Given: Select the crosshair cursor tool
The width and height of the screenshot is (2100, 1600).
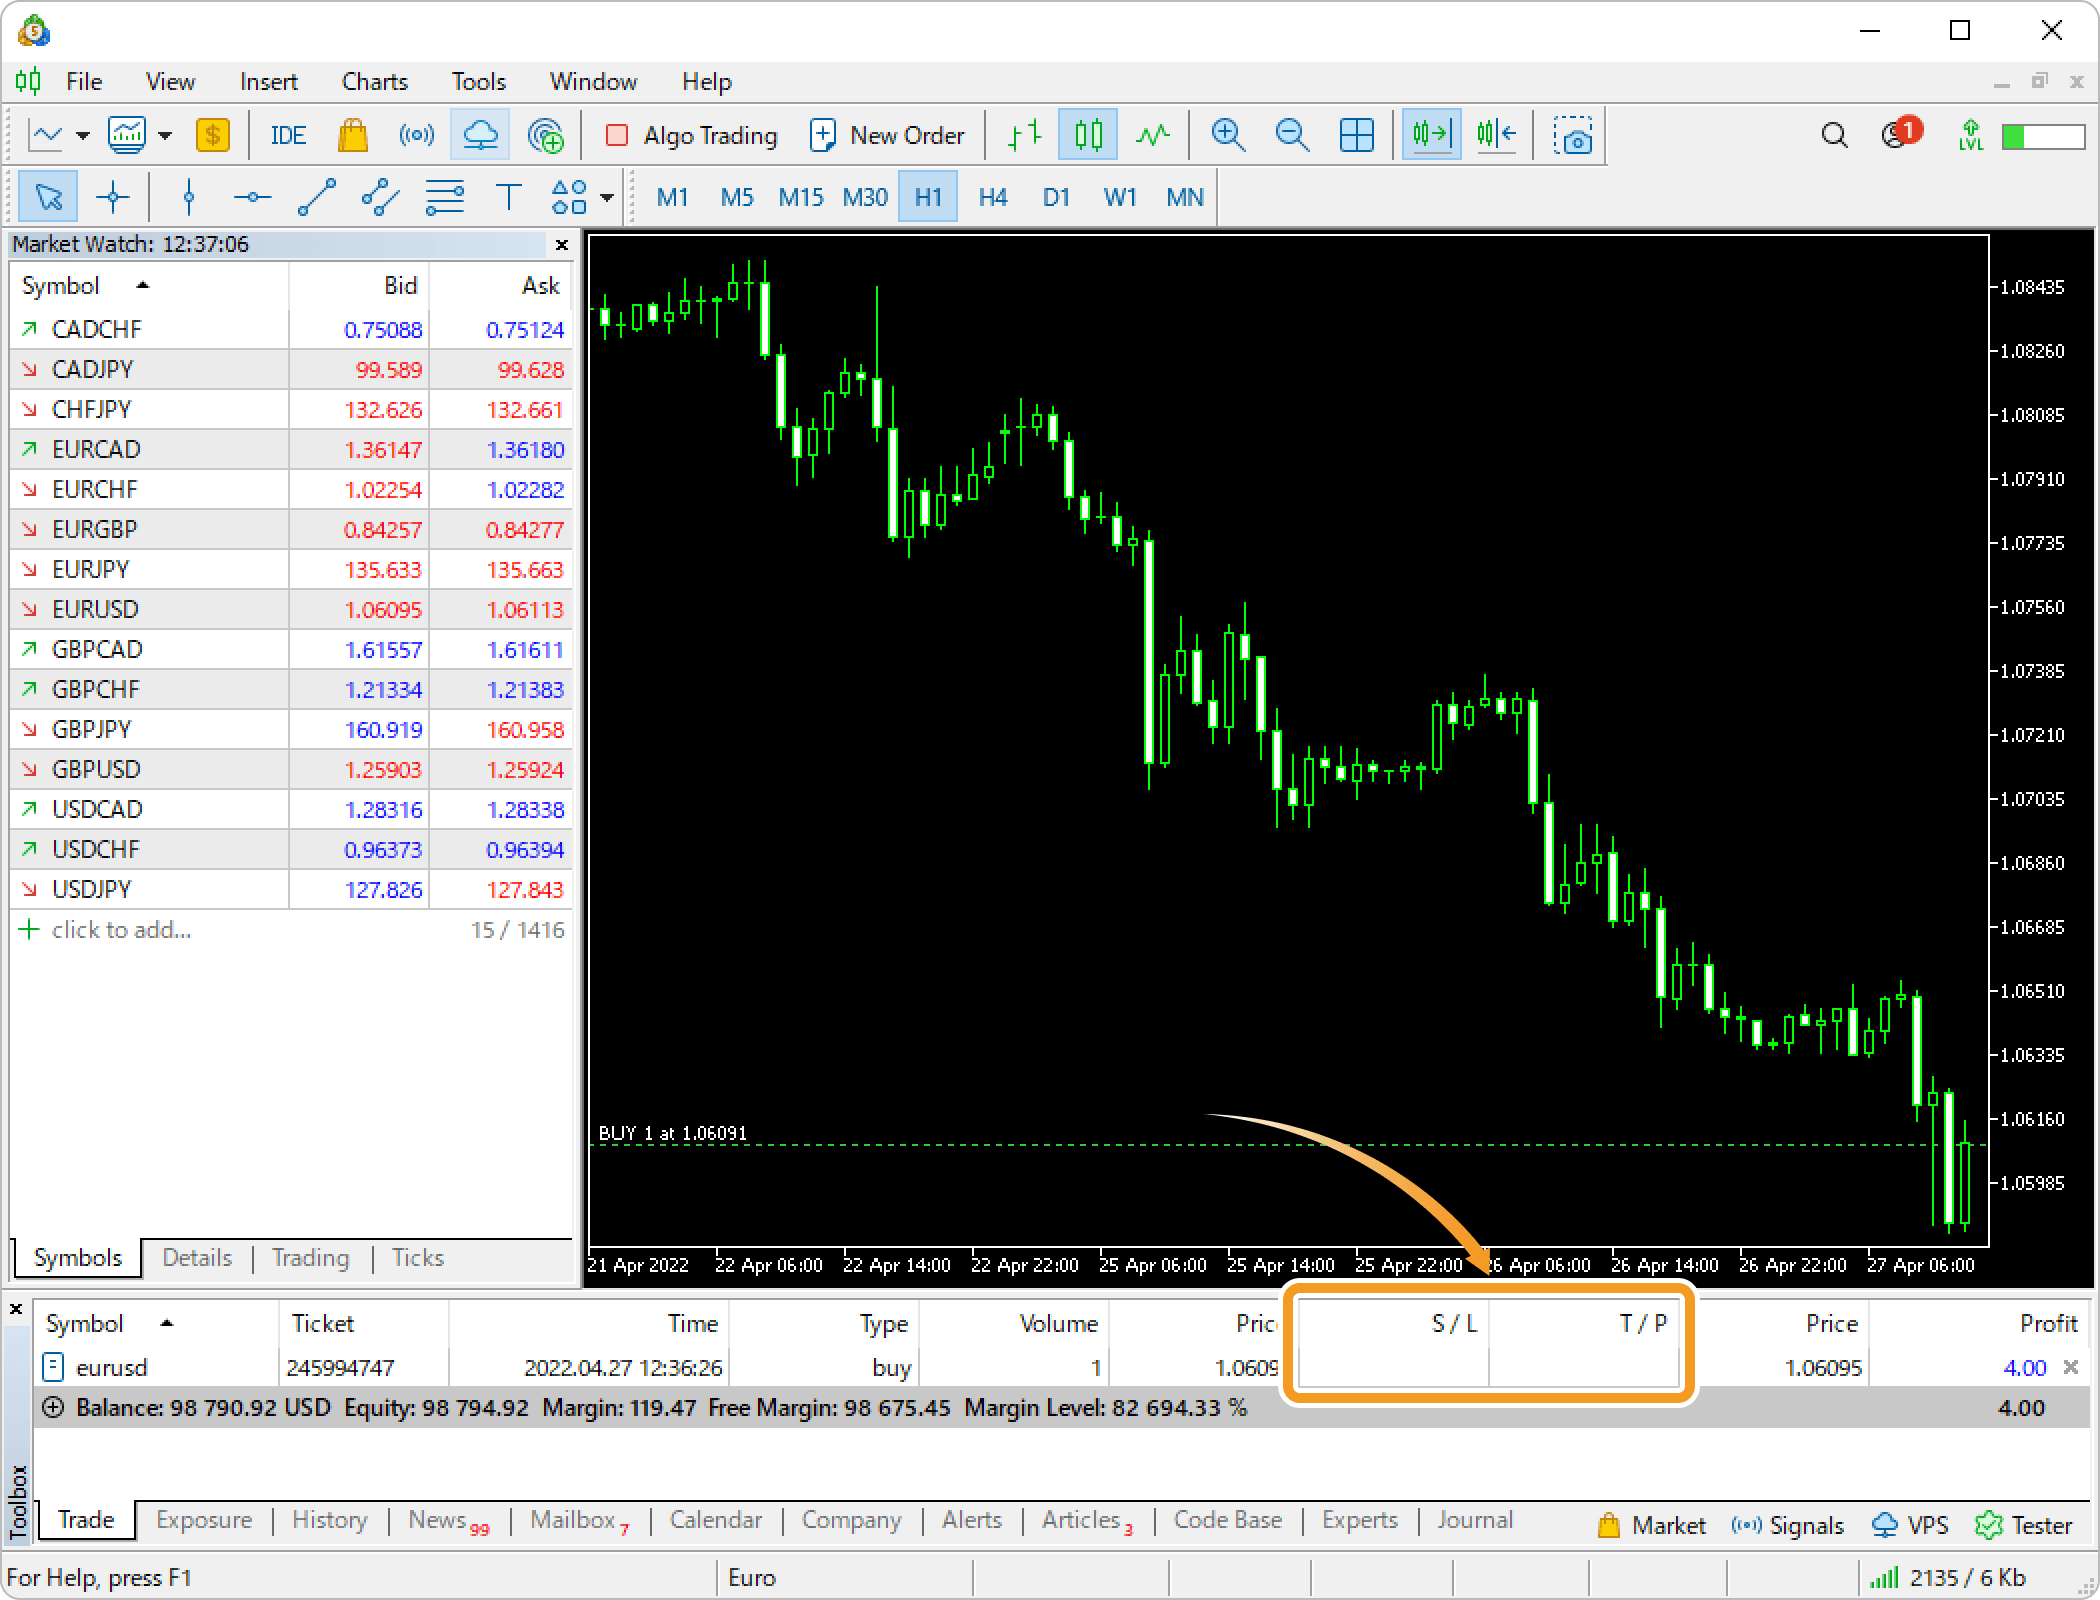Looking at the screenshot, I should [114, 198].
